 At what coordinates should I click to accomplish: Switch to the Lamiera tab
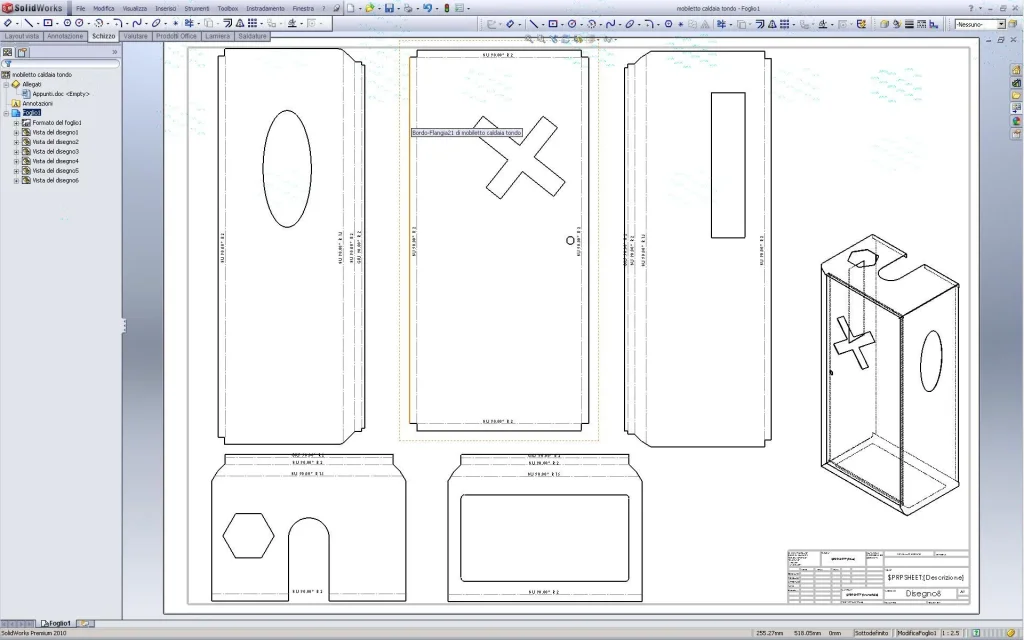(217, 36)
